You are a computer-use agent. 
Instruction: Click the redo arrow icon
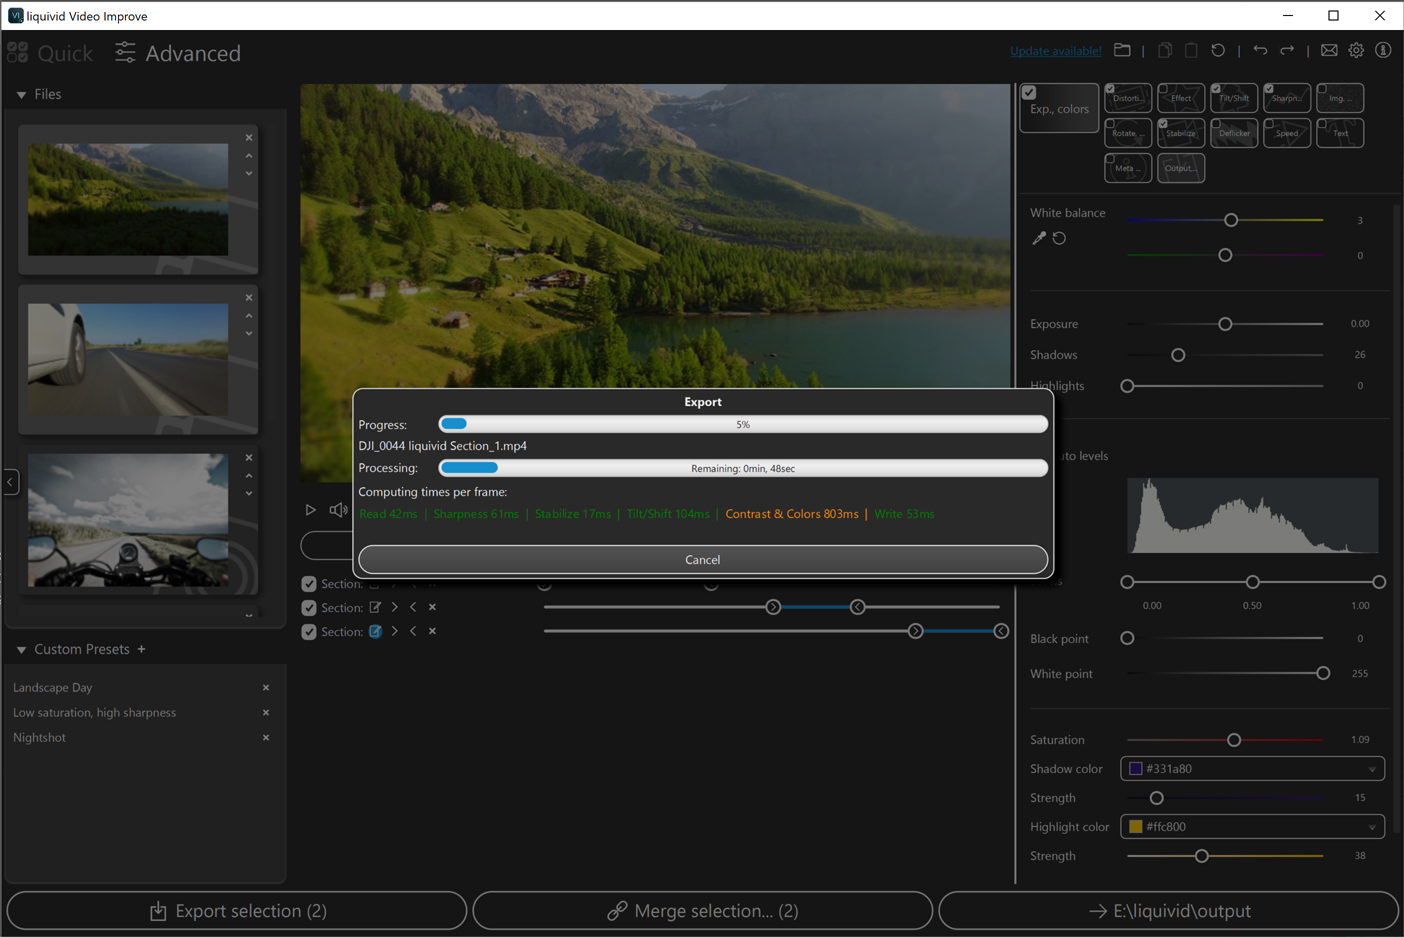point(1287,49)
